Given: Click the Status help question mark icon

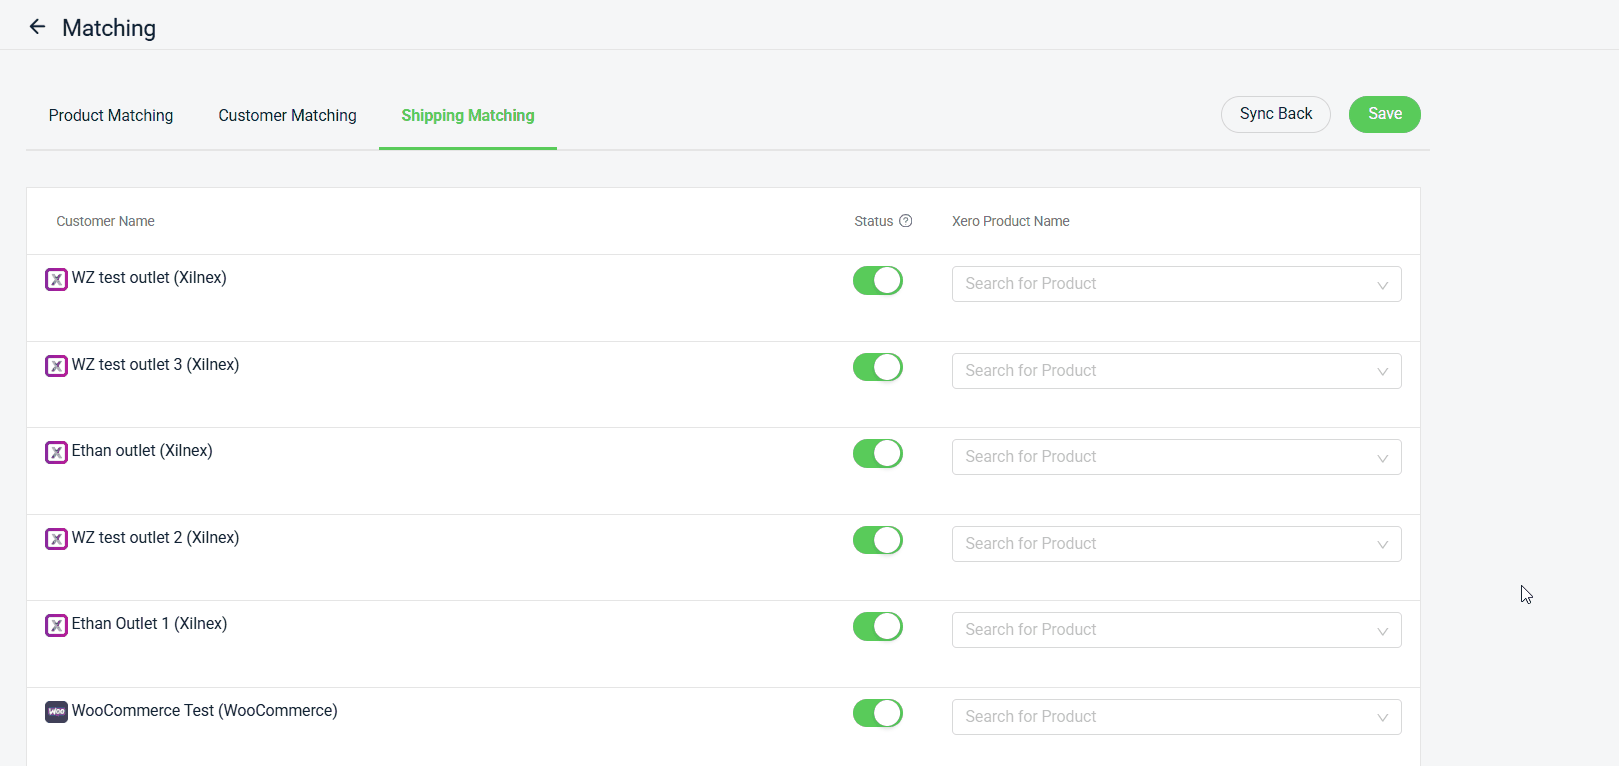Looking at the screenshot, I should click(x=905, y=221).
